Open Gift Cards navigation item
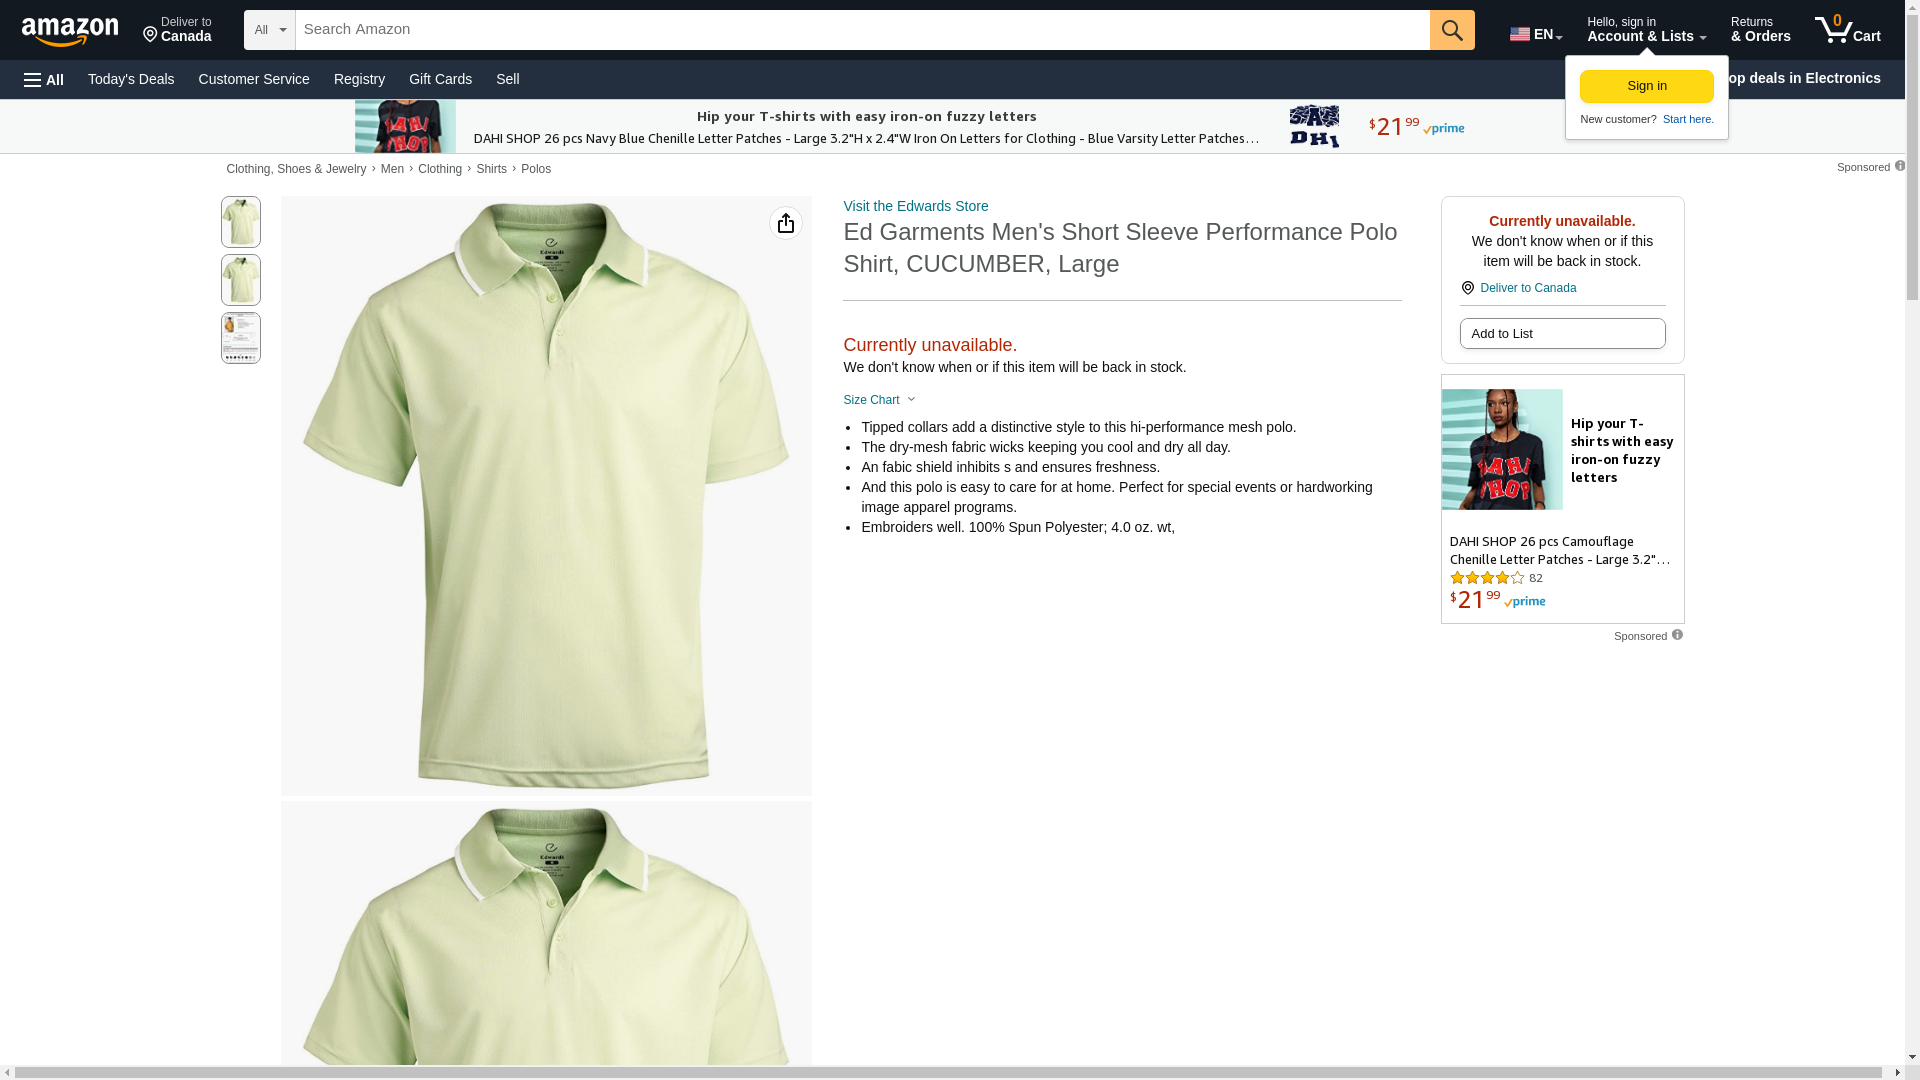The width and height of the screenshot is (1920, 1080). [x=440, y=79]
